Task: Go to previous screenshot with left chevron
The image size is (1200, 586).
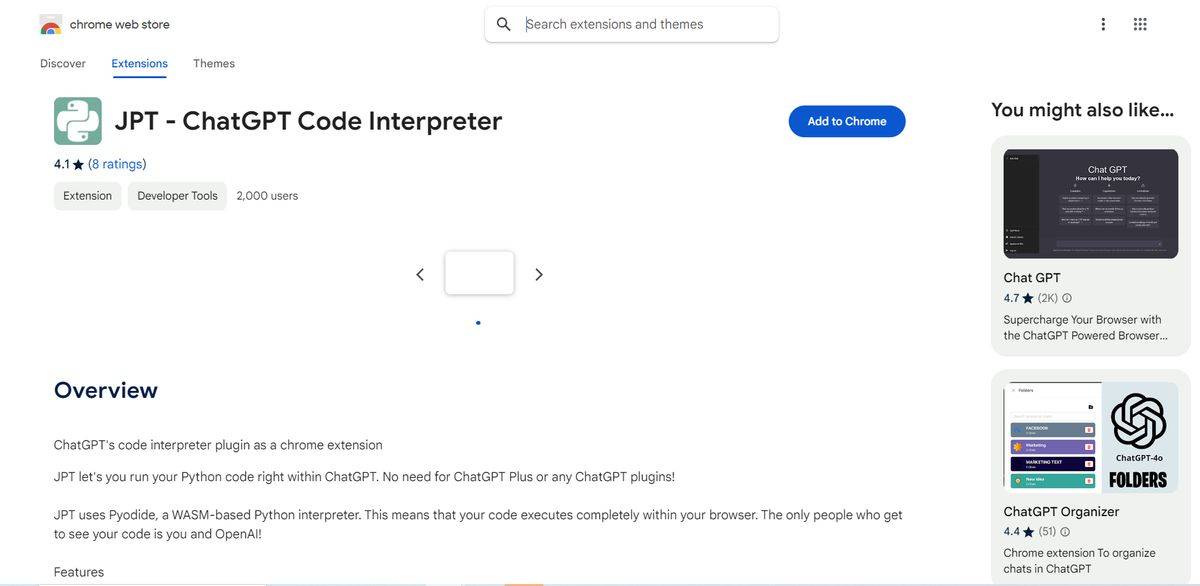Action: coord(420,274)
